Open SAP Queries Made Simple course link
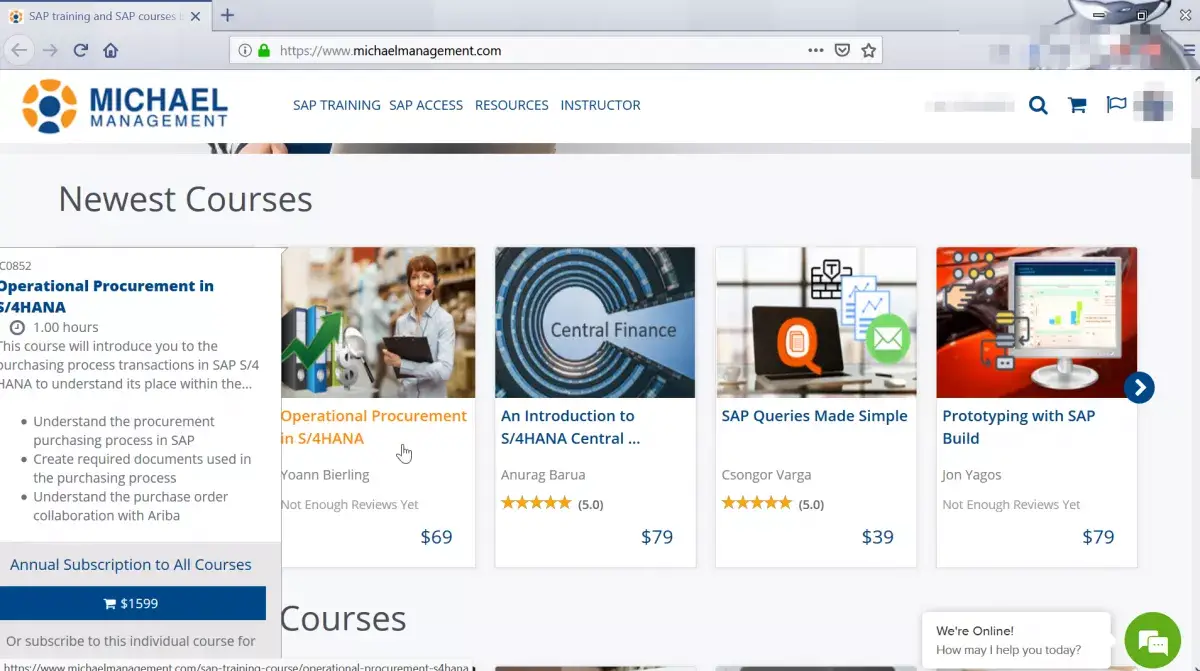 pos(815,416)
